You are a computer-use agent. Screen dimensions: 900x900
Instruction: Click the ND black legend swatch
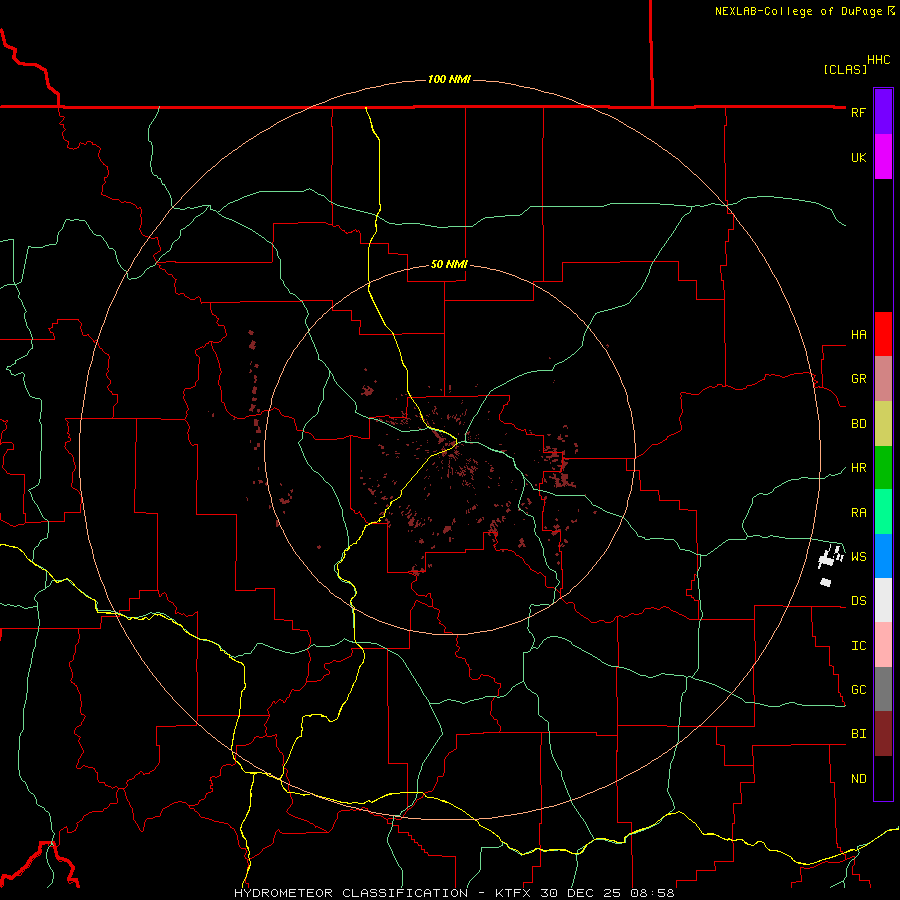883,778
